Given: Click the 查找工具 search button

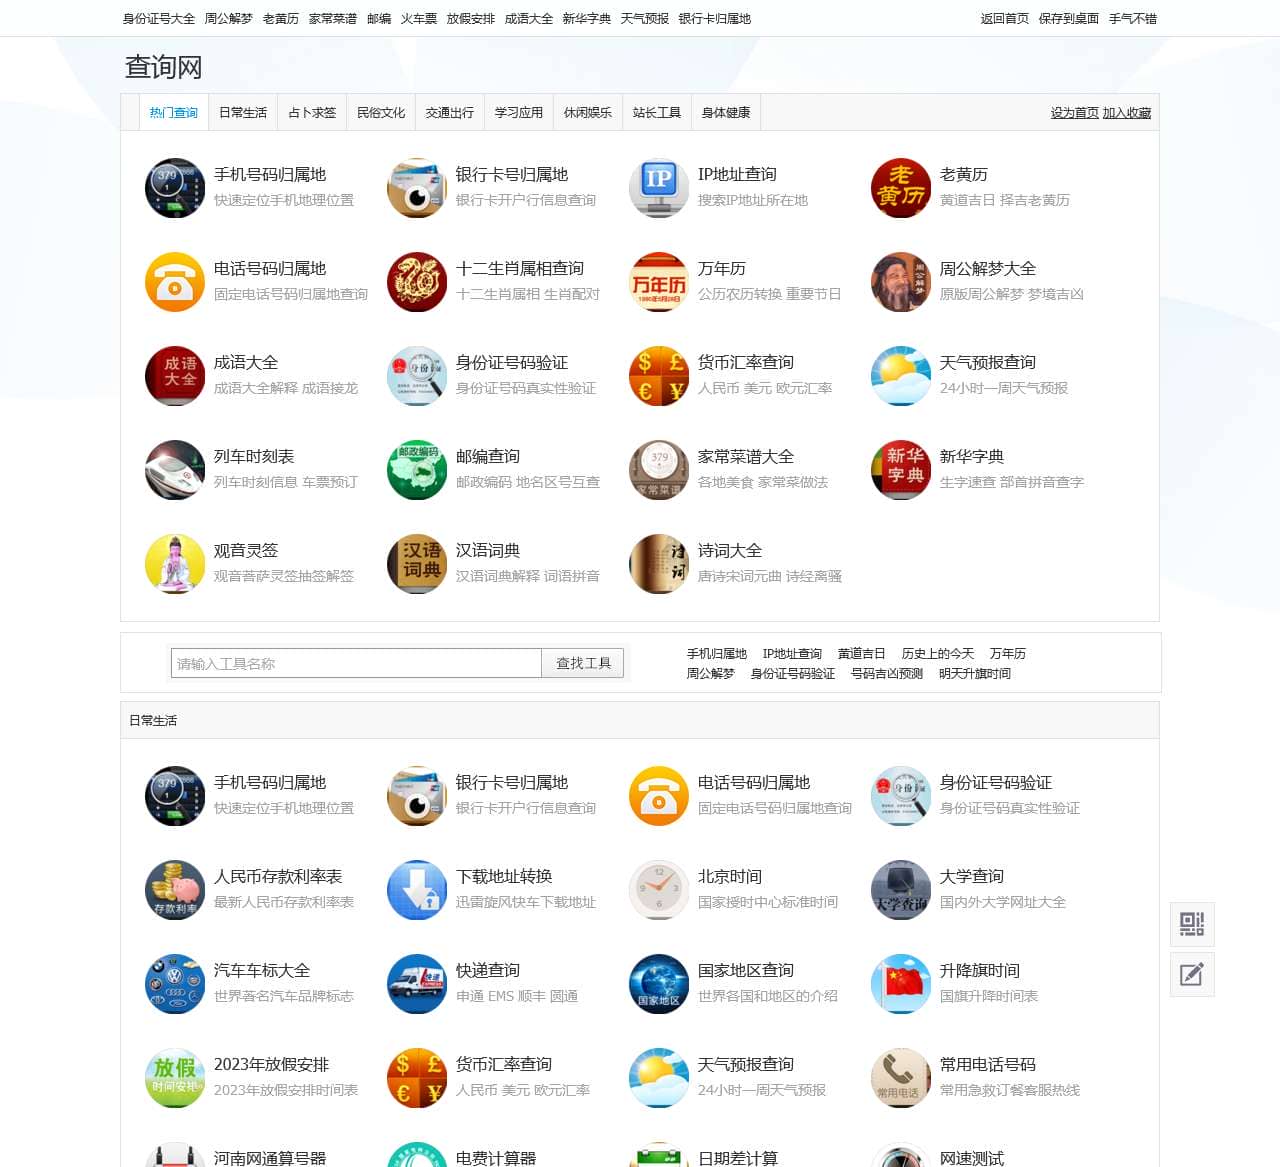Looking at the screenshot, I should point(583,663).
